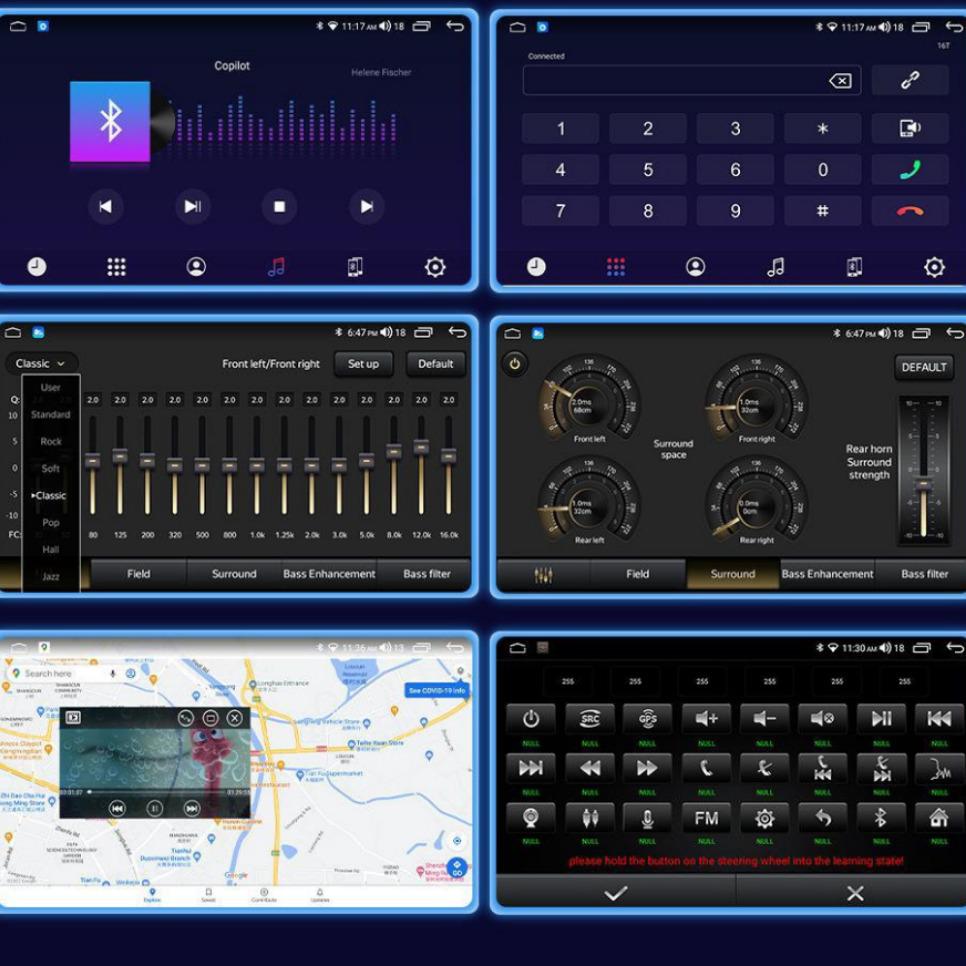Click the Bluetooth link icon beside number field

(909, 81)
